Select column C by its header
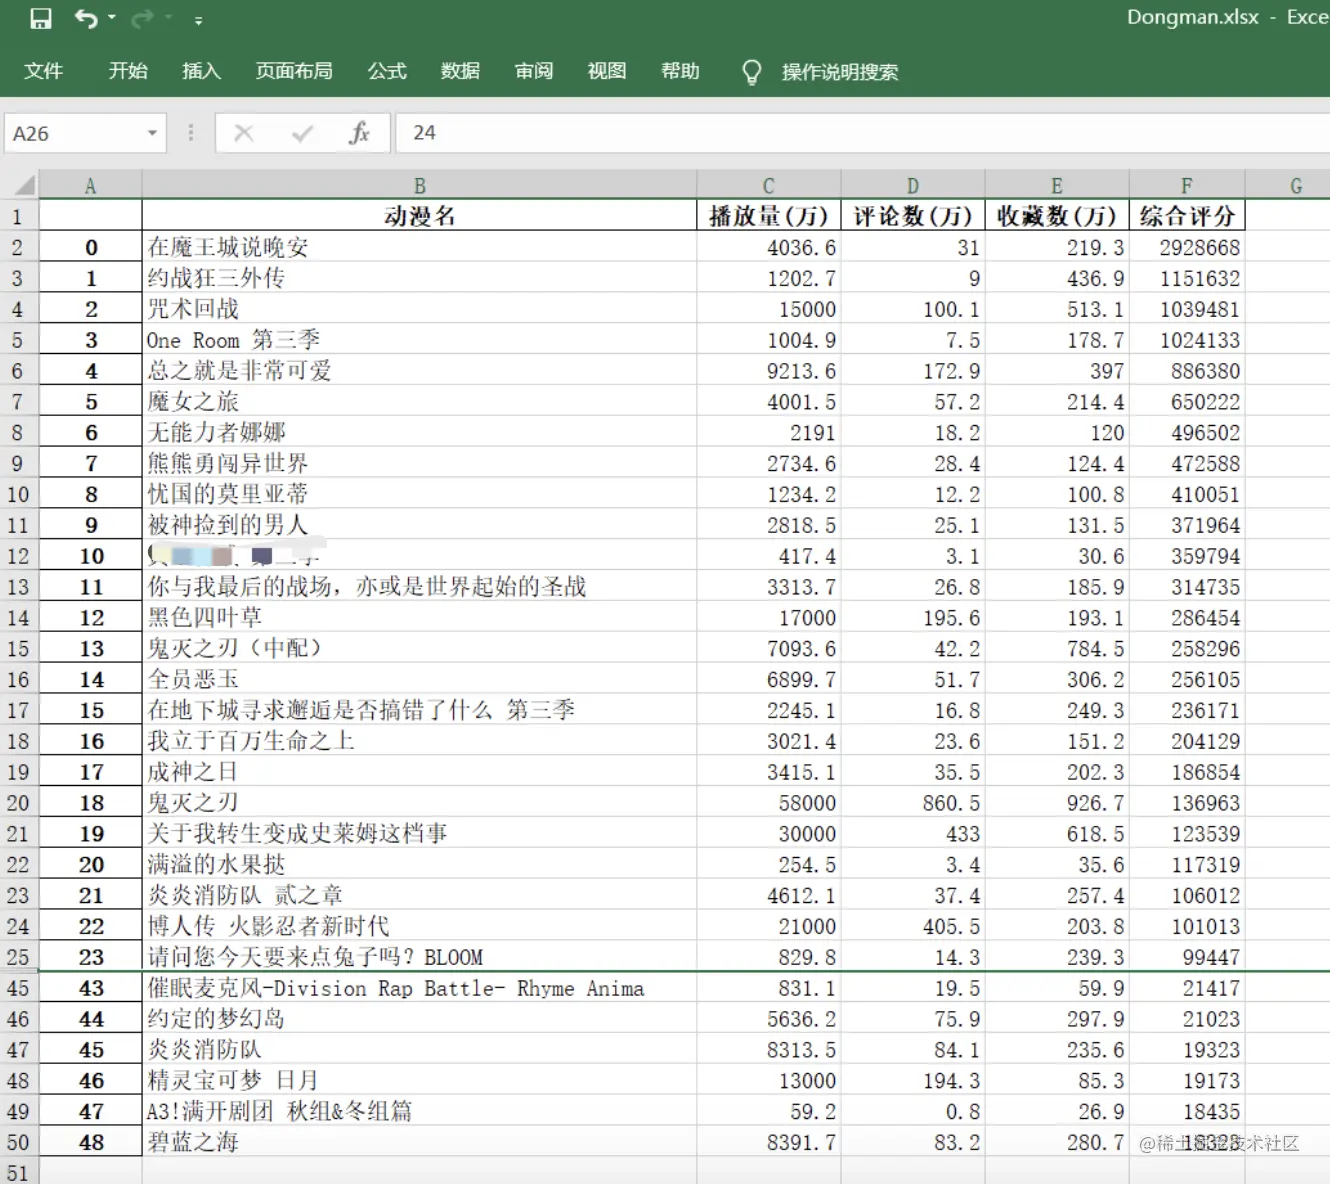 click(768, 186)
